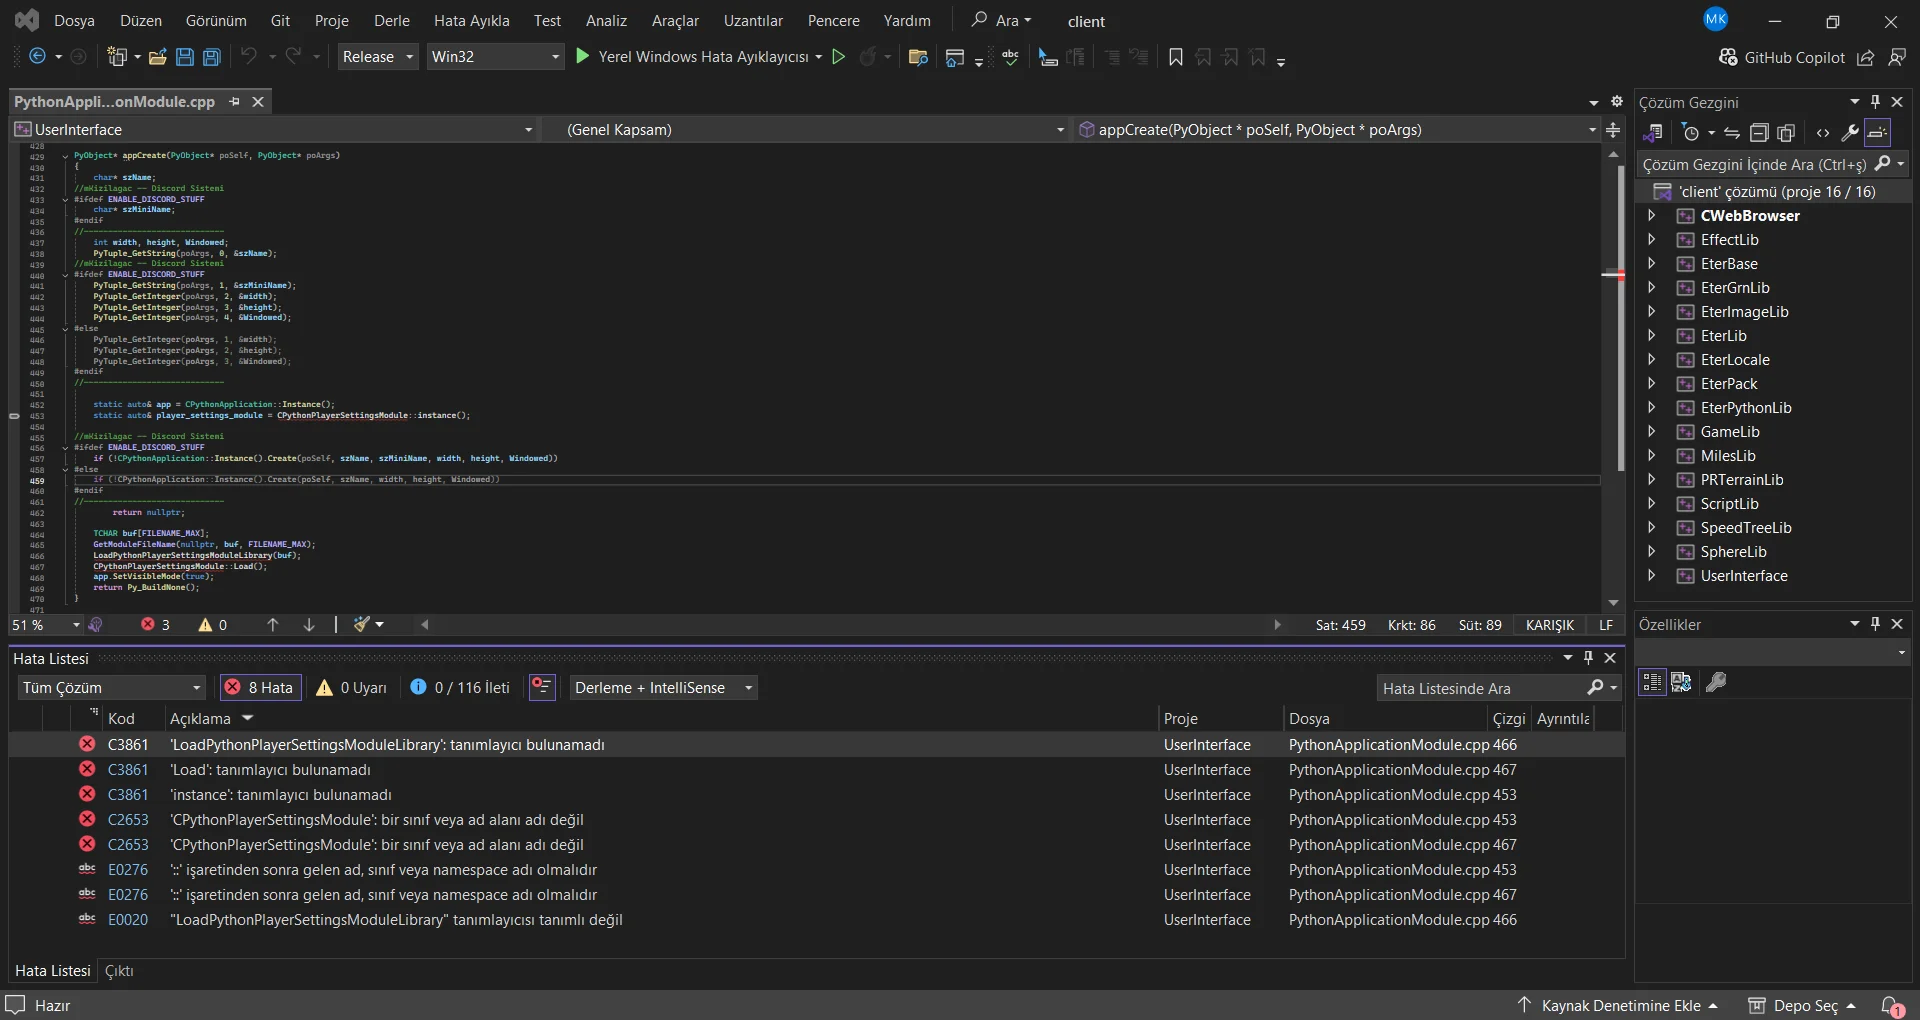Open properties wrench icon in Çözüm Gezgini
Image resolution: width=1920 pixels, height=1020 pixels.
1849,133
